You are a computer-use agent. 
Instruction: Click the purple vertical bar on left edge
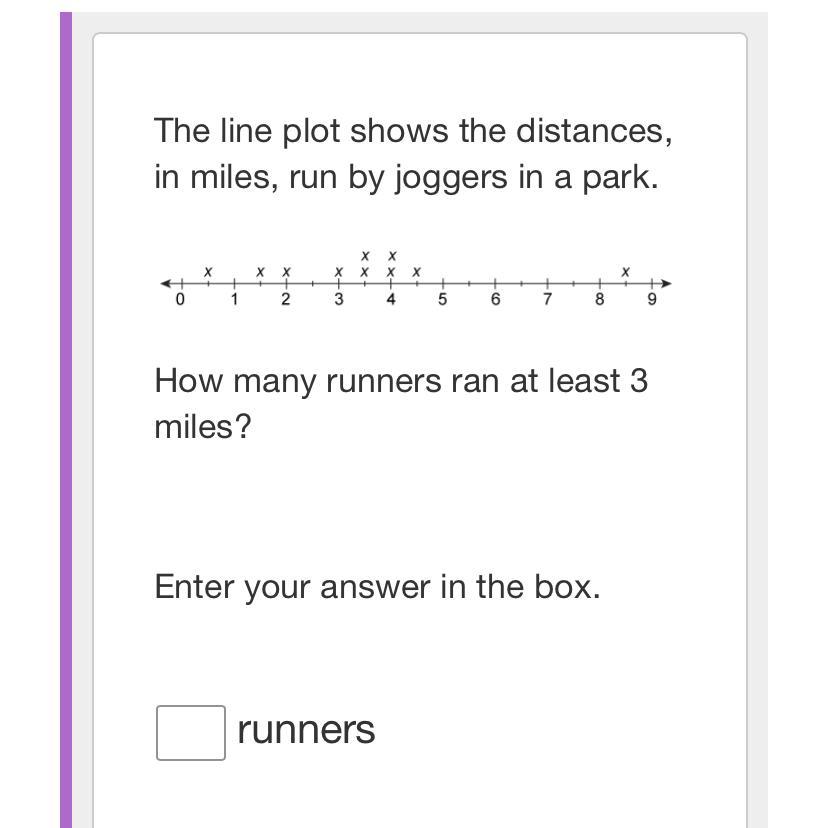tap(66, 420)
